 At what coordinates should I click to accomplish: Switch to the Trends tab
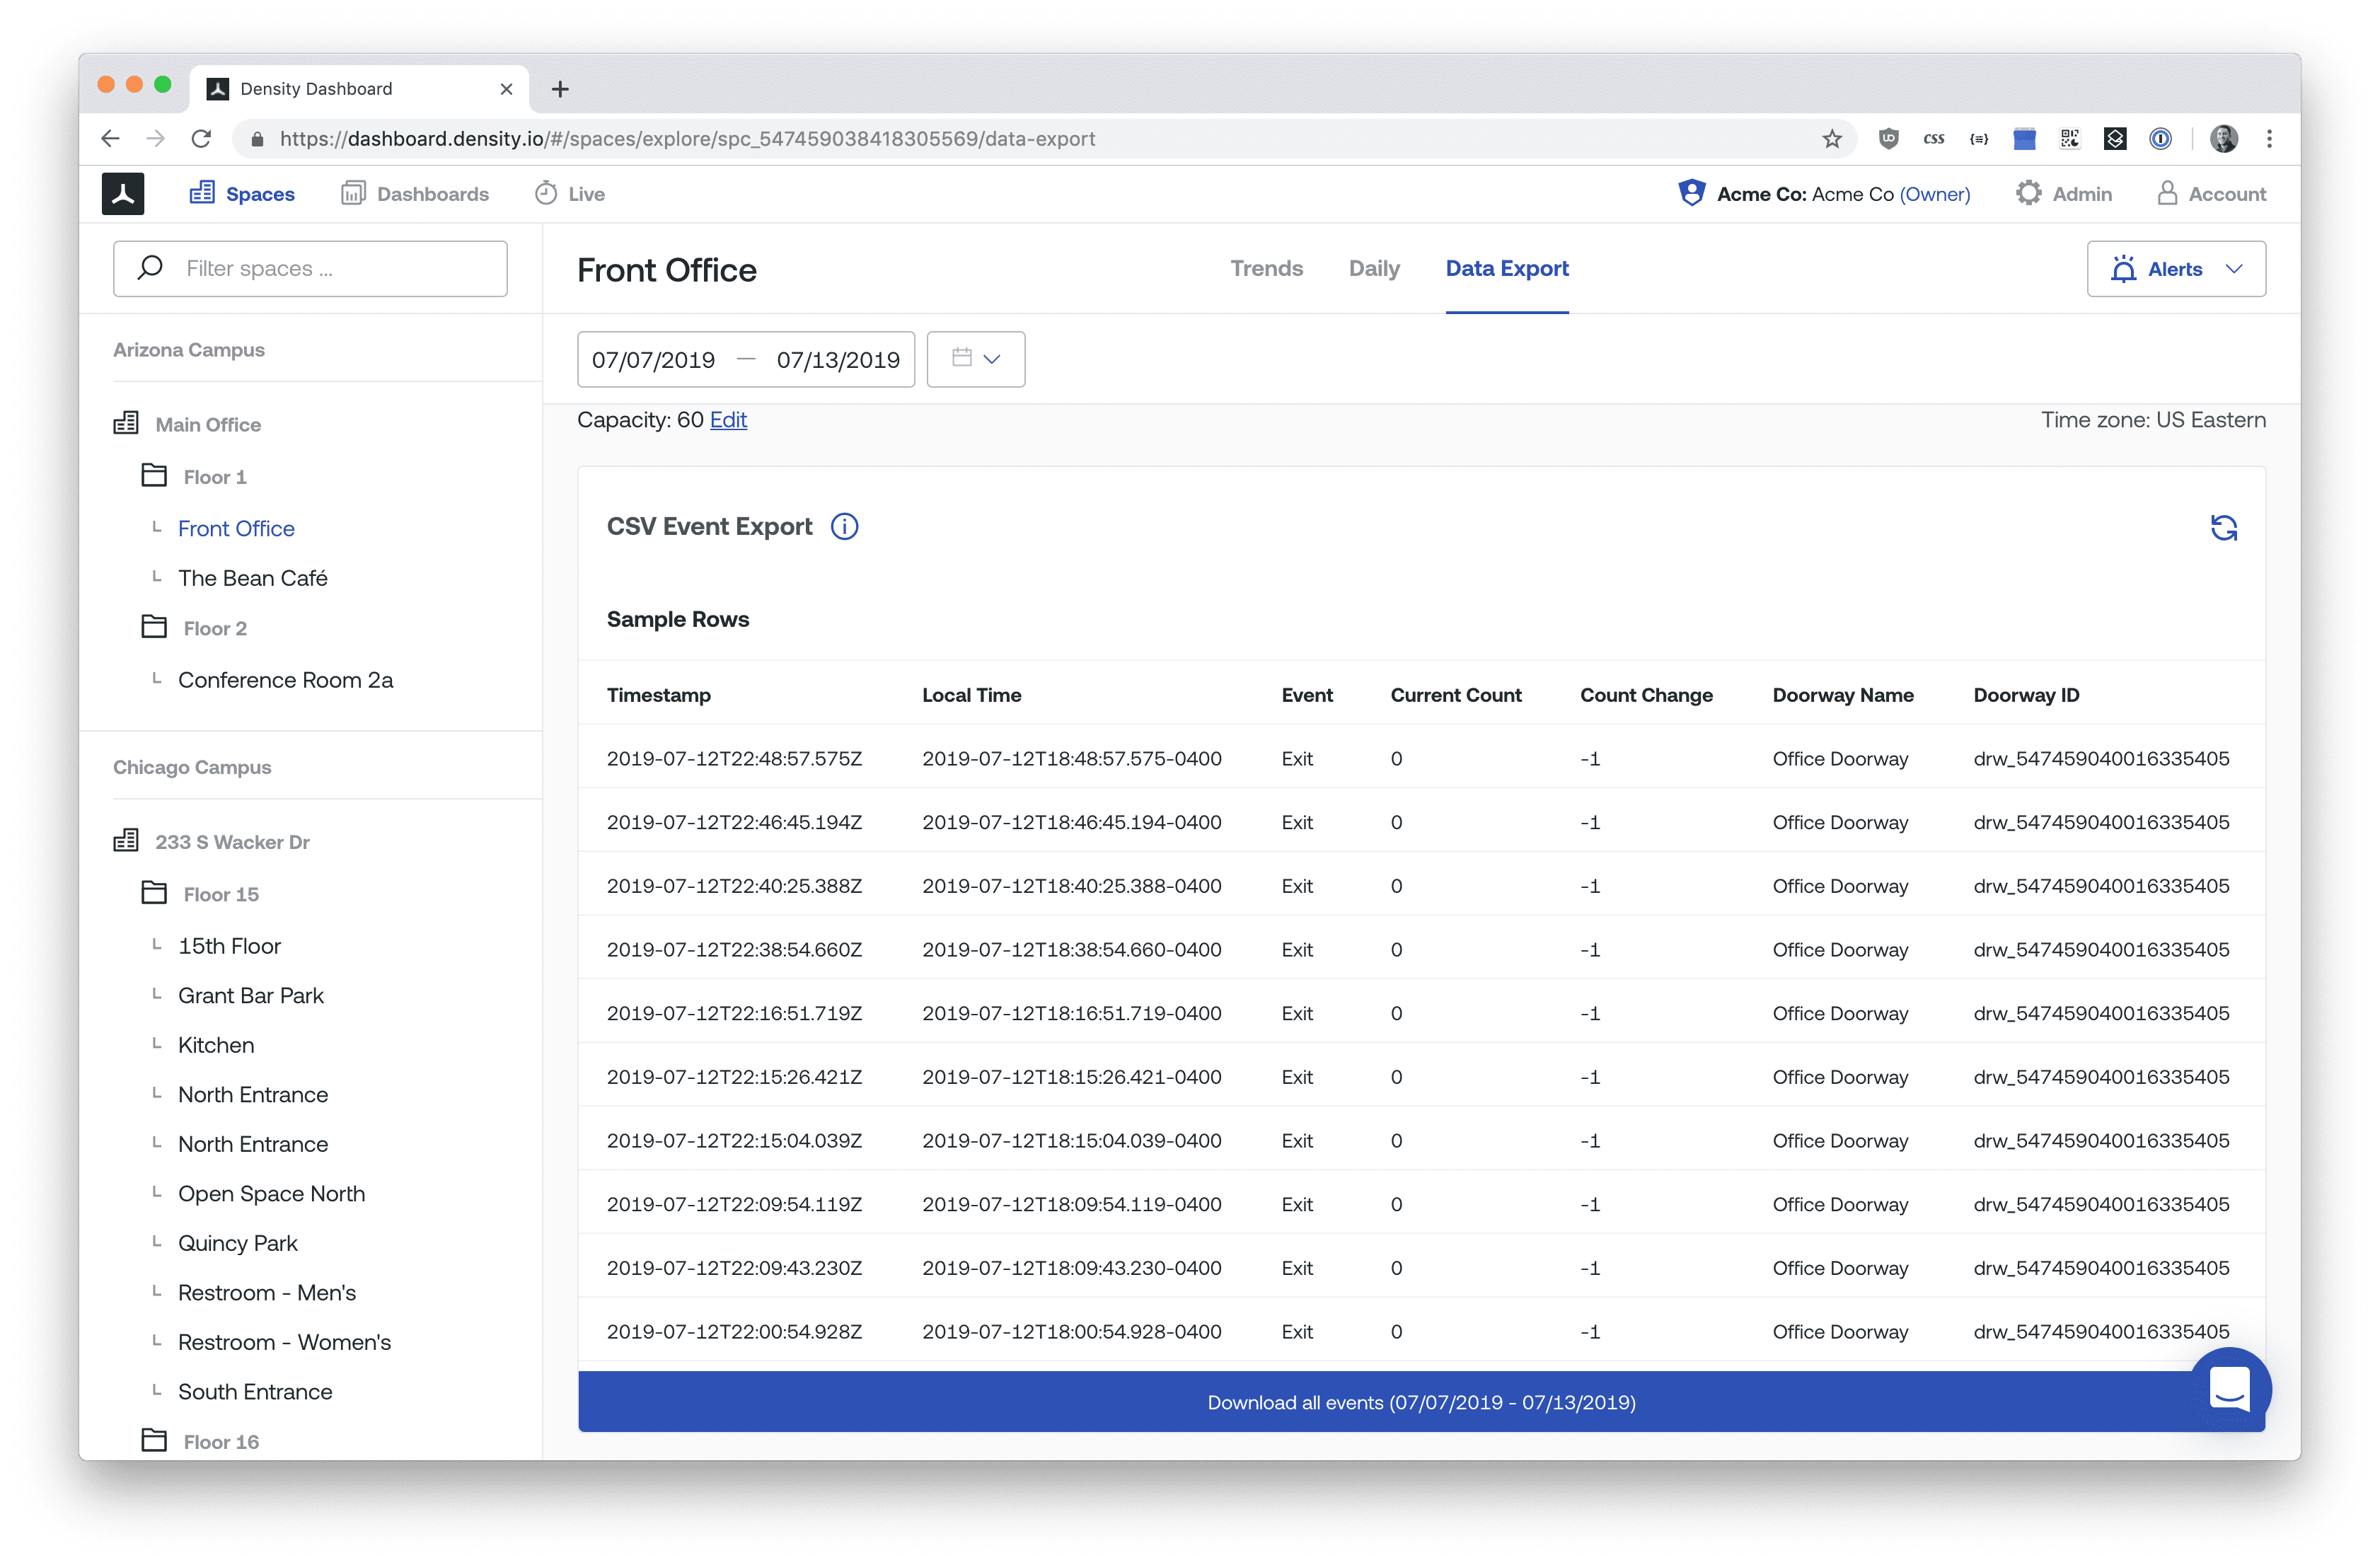tap(1266, 268)
